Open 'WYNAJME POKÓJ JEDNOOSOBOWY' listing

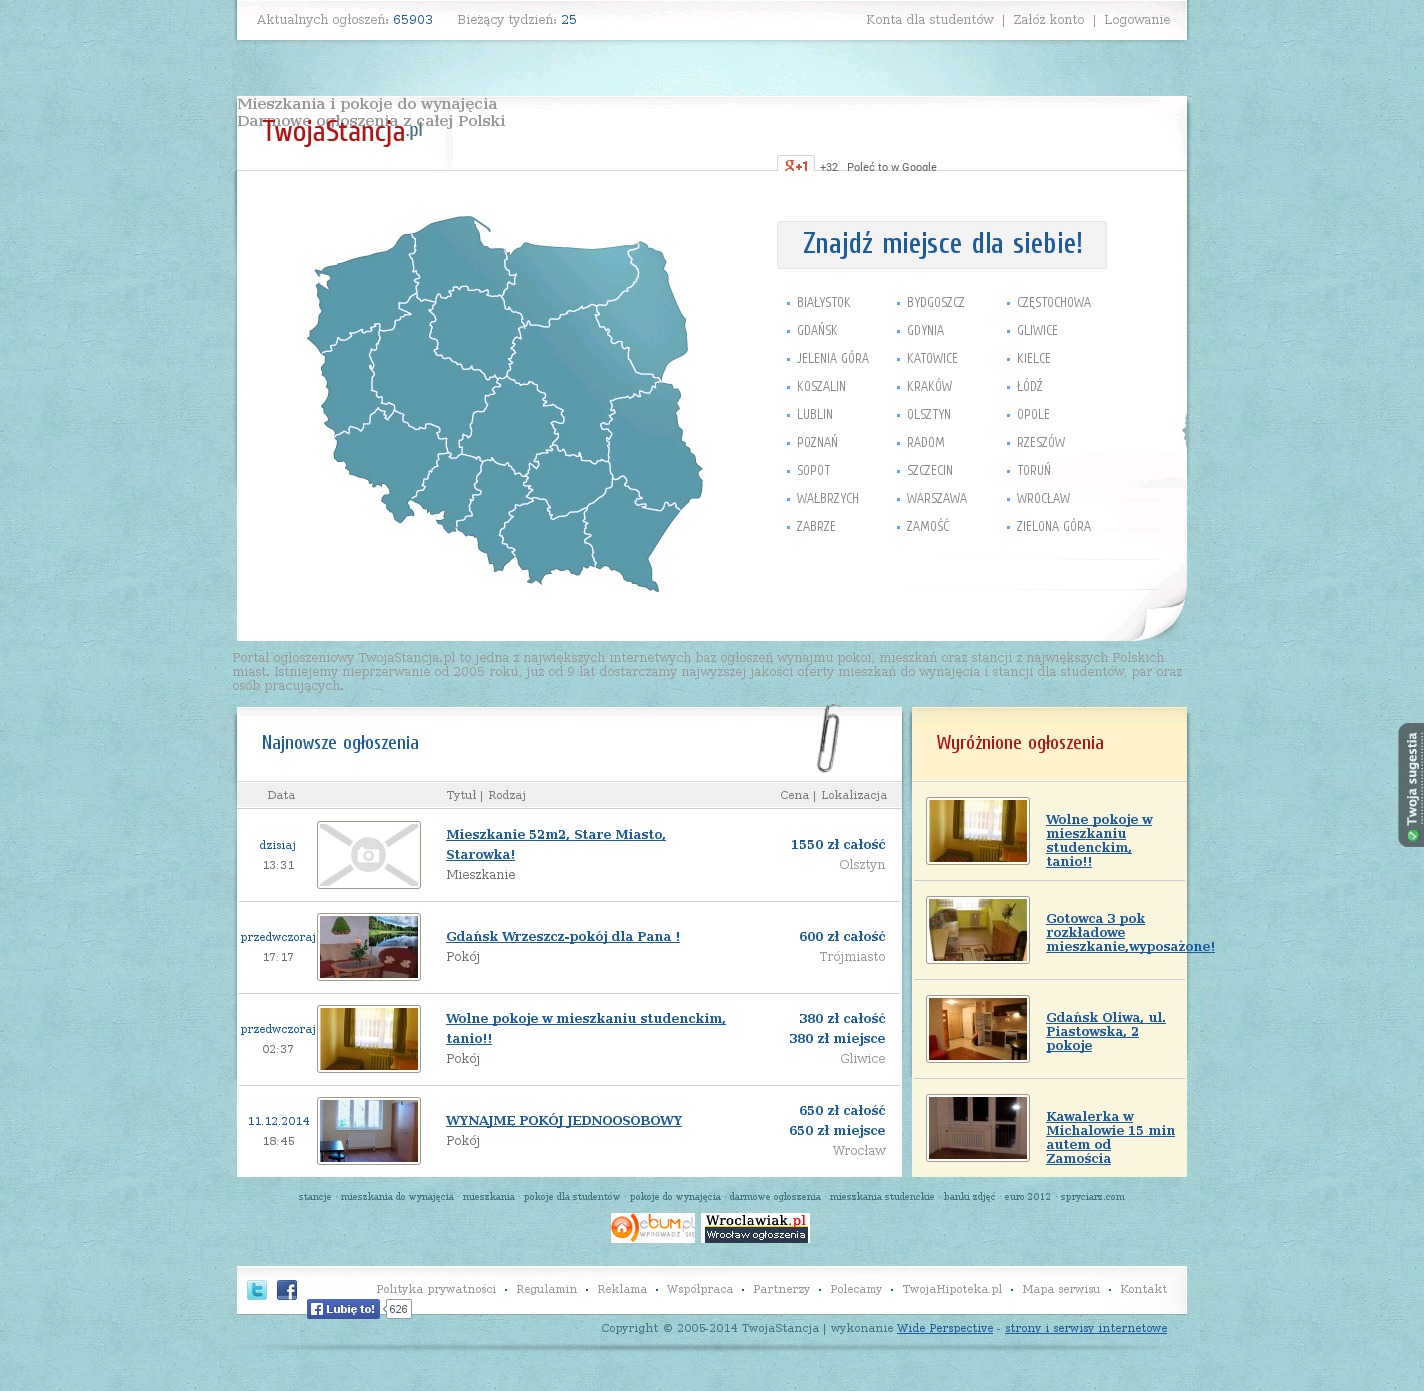coord(564,1120)
